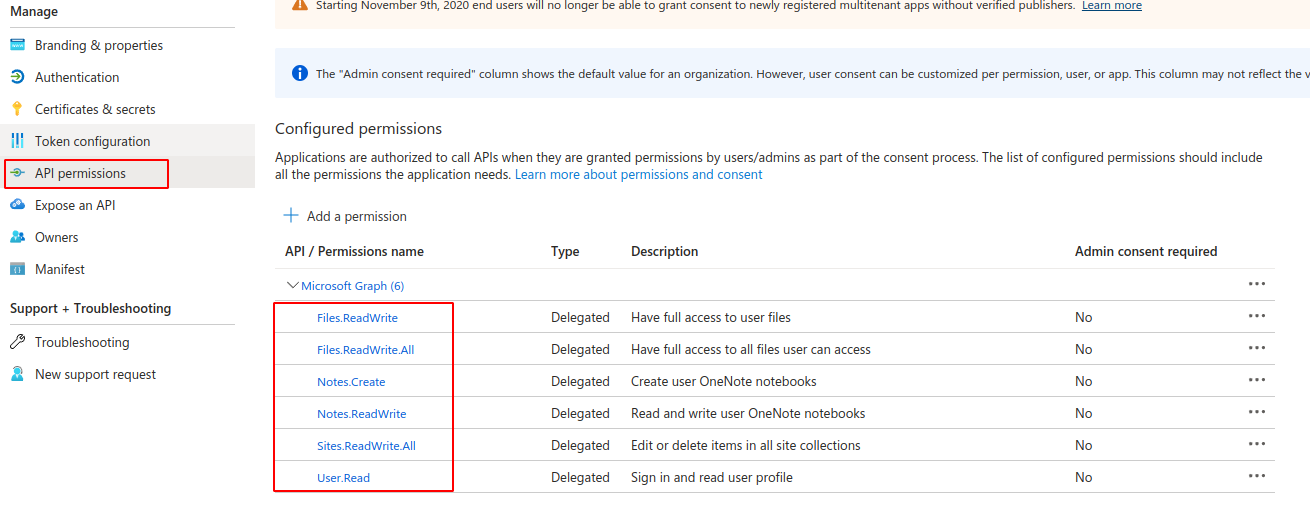Click the Certificates & secrets key icon

17,109
